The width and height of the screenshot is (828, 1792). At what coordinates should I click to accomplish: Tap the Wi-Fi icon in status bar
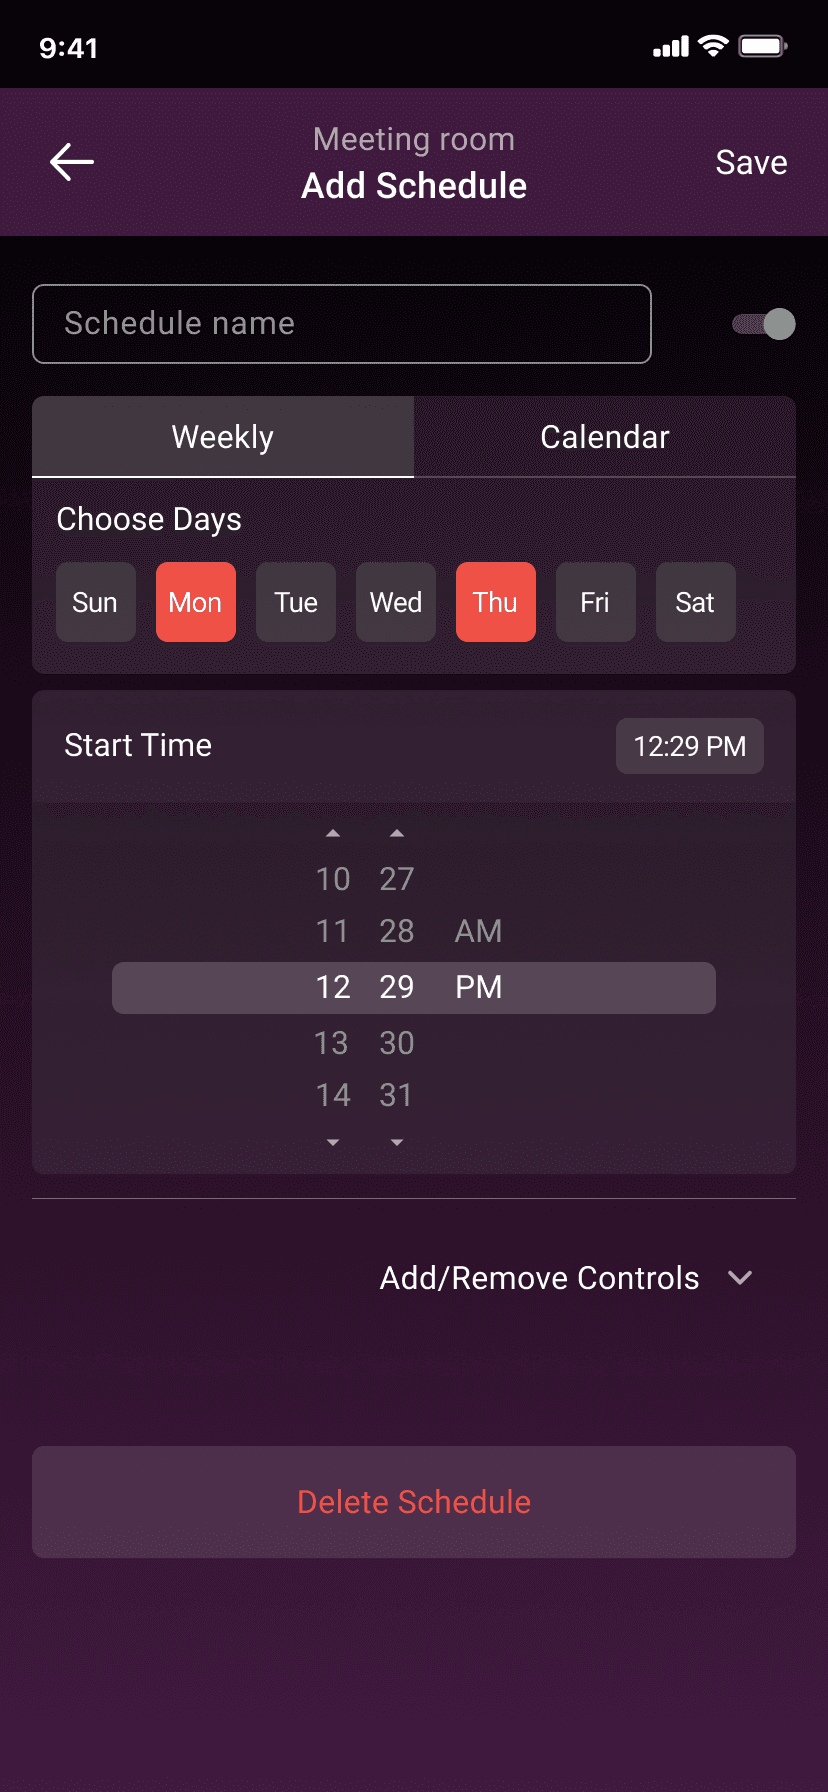[713, 46]
